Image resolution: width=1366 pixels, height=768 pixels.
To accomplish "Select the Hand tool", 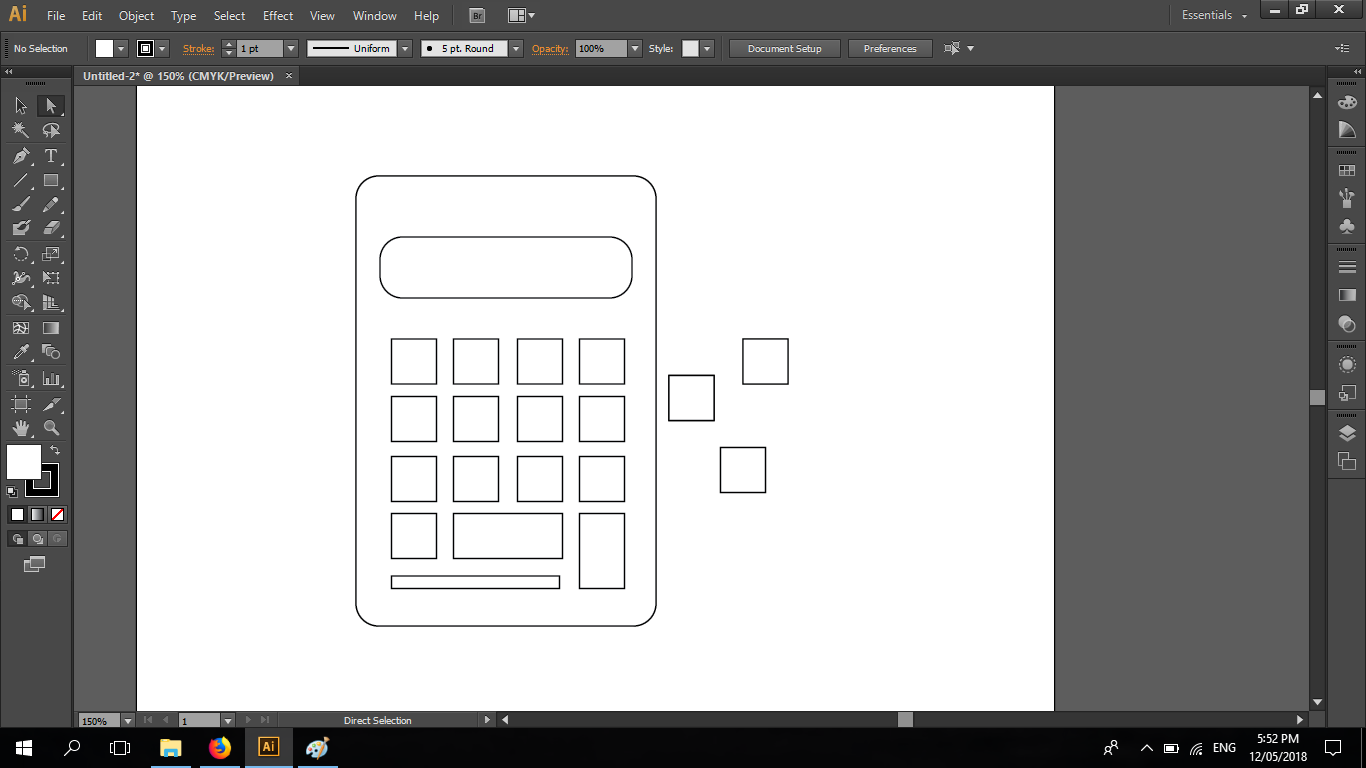I will point(21,428).
